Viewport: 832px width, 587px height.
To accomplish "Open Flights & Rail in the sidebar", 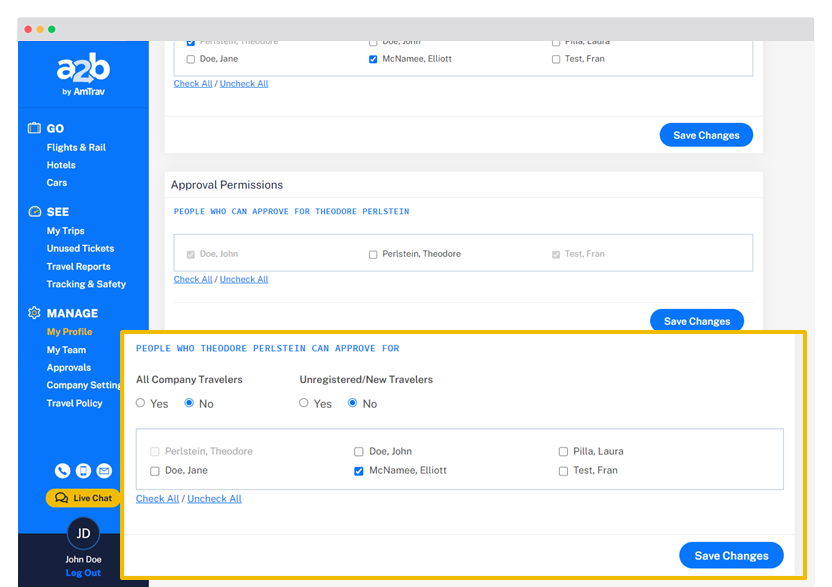I will click(76, 148).
